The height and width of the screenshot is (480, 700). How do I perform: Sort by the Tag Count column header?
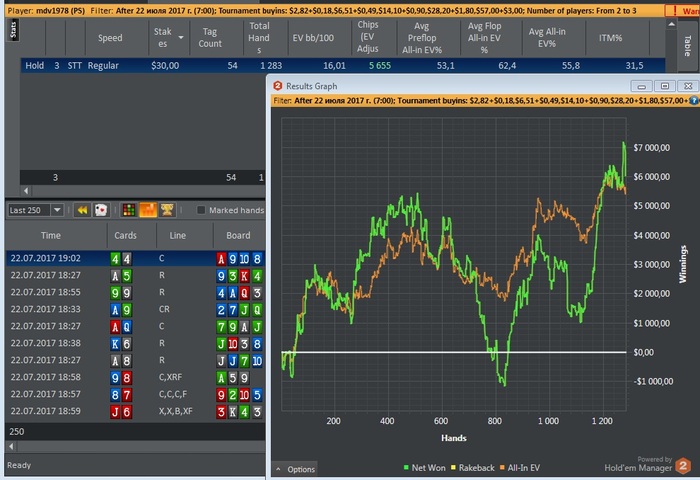[x=210, y=38]
